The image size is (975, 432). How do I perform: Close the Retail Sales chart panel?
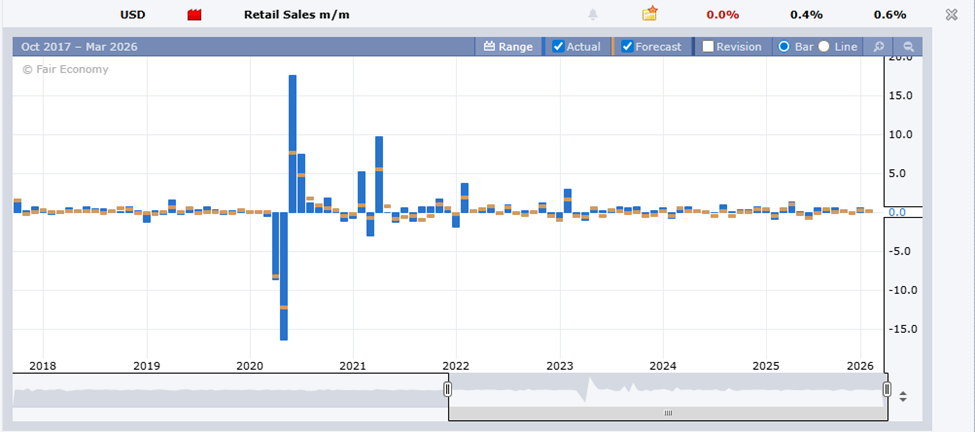(x=951, y=15)
